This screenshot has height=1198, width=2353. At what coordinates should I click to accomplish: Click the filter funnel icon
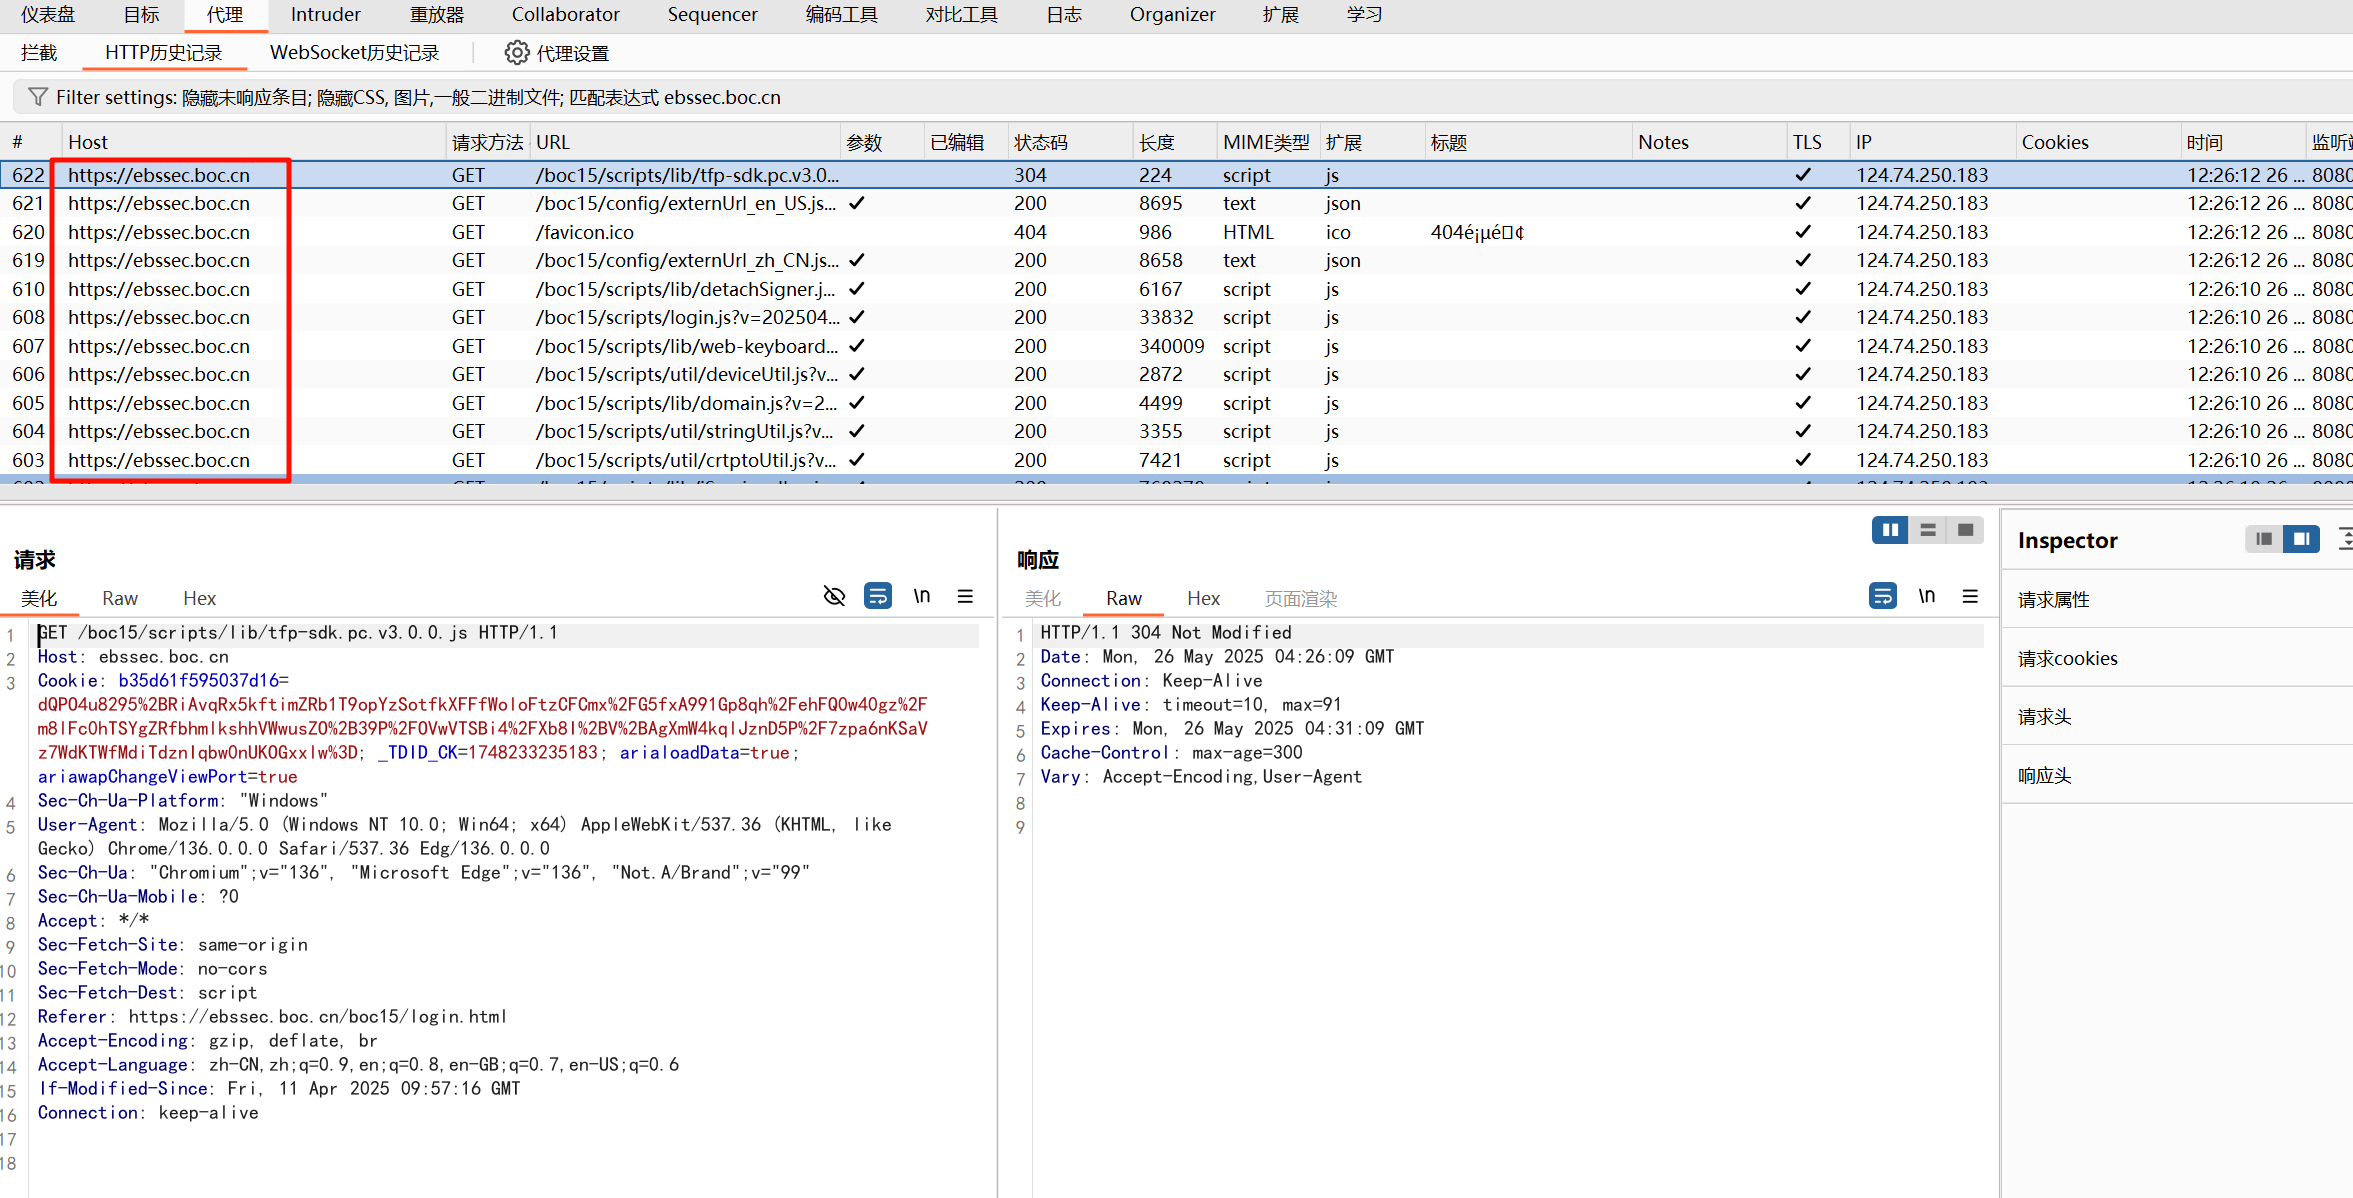tap(37, 97)
